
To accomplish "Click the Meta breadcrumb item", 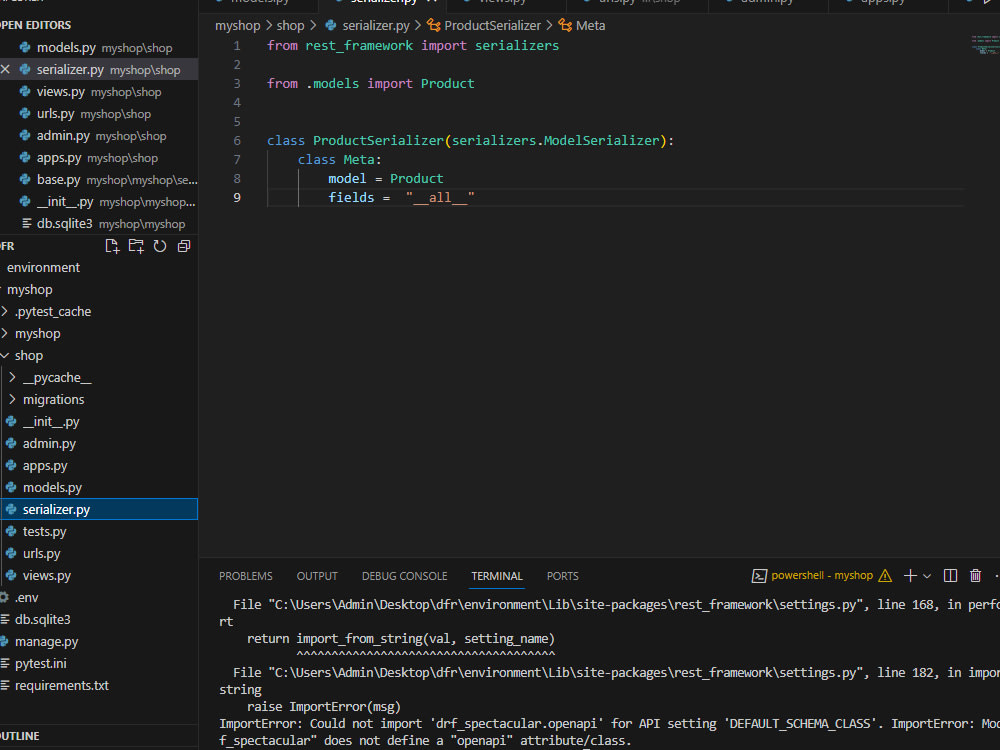I will (x=590, y=26).
